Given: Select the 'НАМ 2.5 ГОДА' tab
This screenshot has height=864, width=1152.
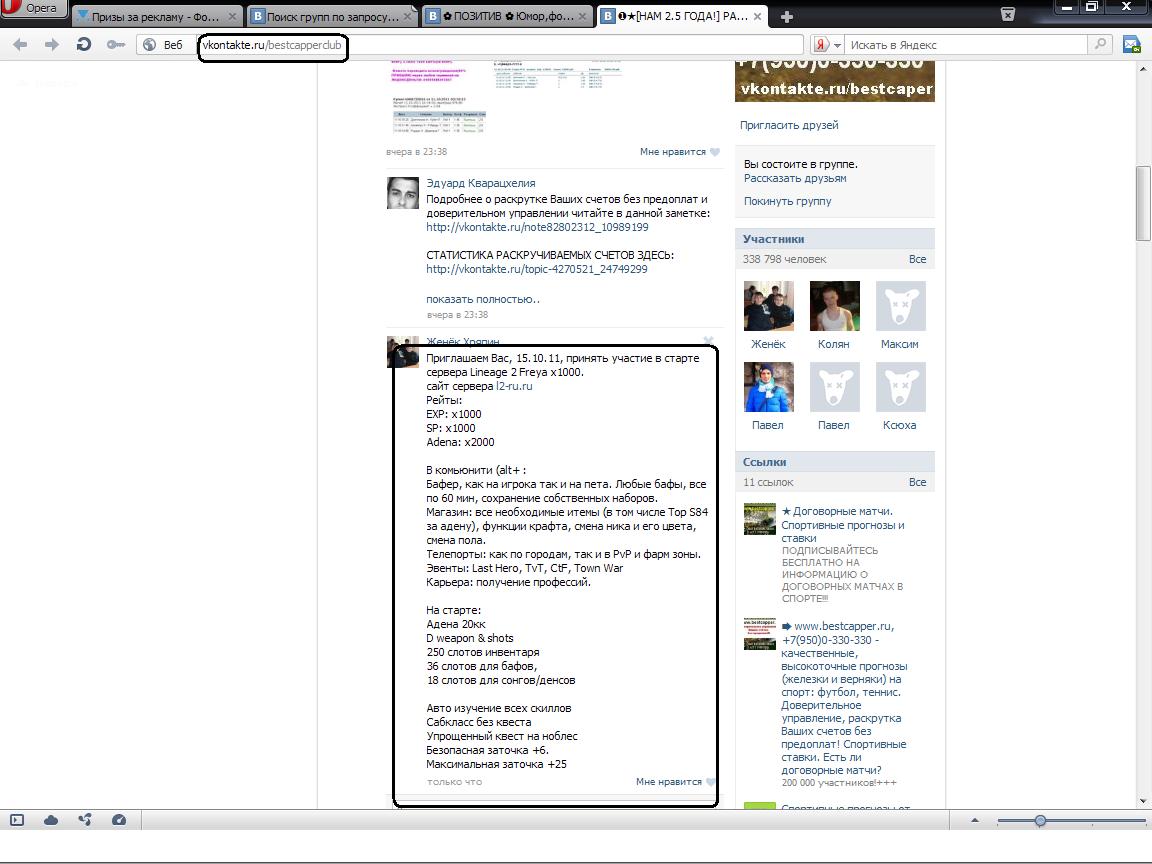Looking at the screenshot, I should pos(683,16).
